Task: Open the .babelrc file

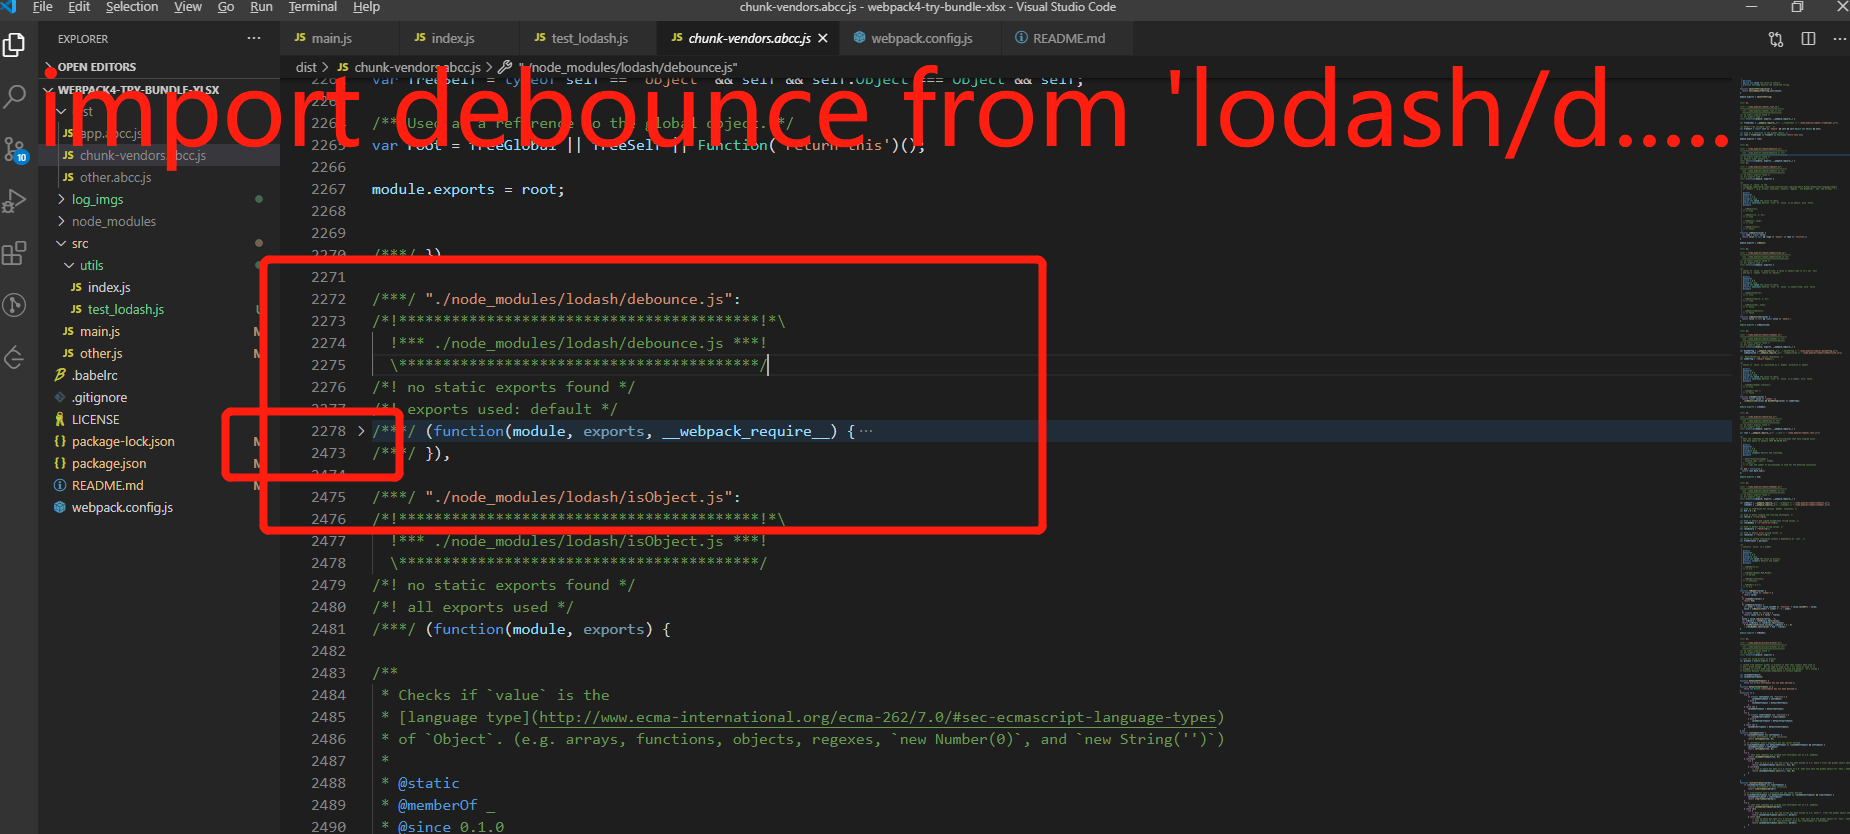Action: click(95, 375)
